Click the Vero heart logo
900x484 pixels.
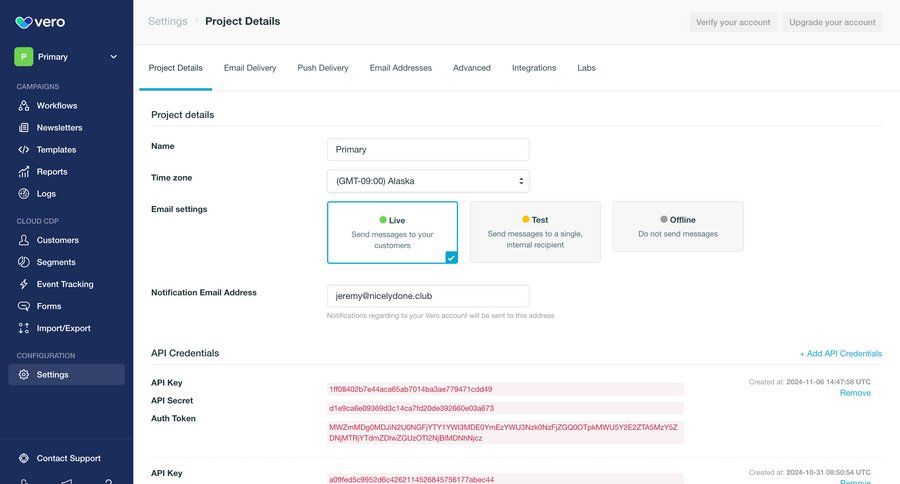(x=24, y=22)
